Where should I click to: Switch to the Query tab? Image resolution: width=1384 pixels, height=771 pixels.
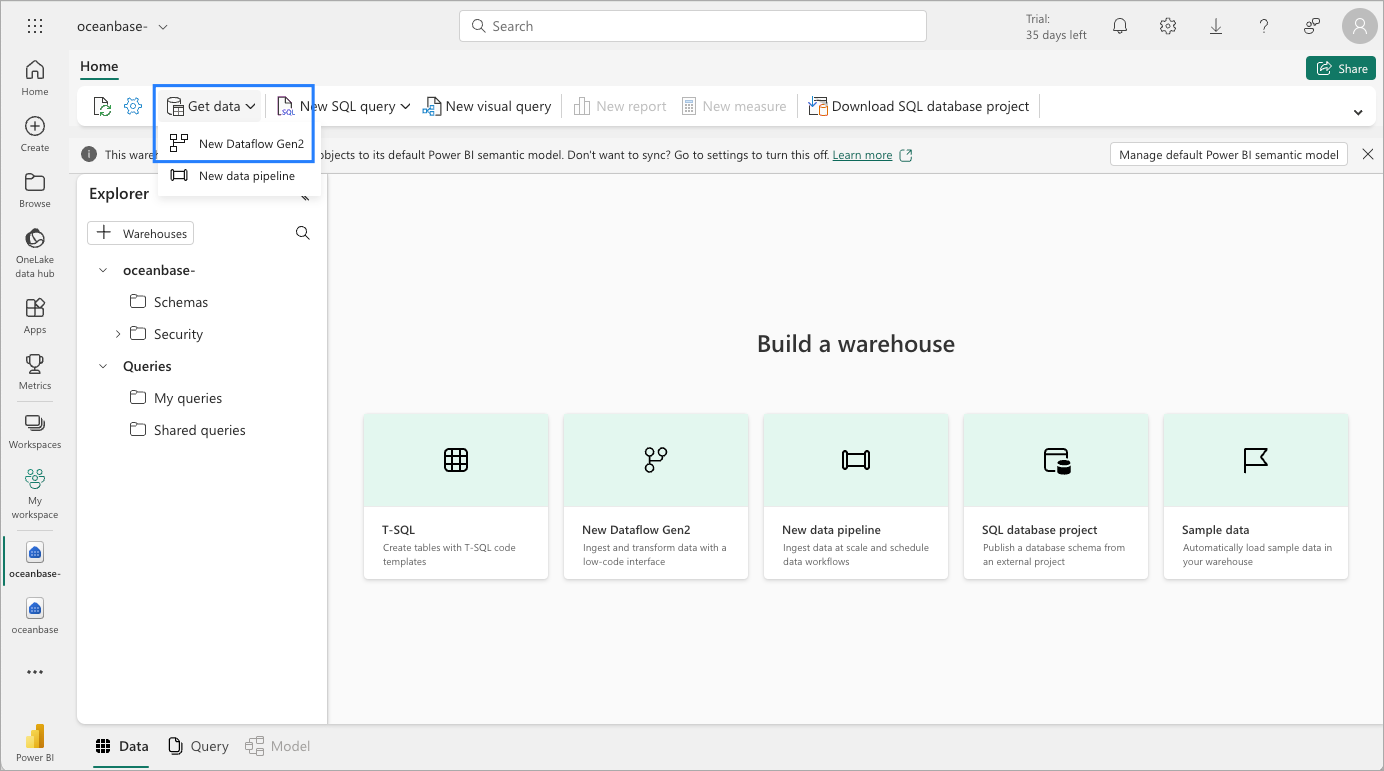point(198,746)
